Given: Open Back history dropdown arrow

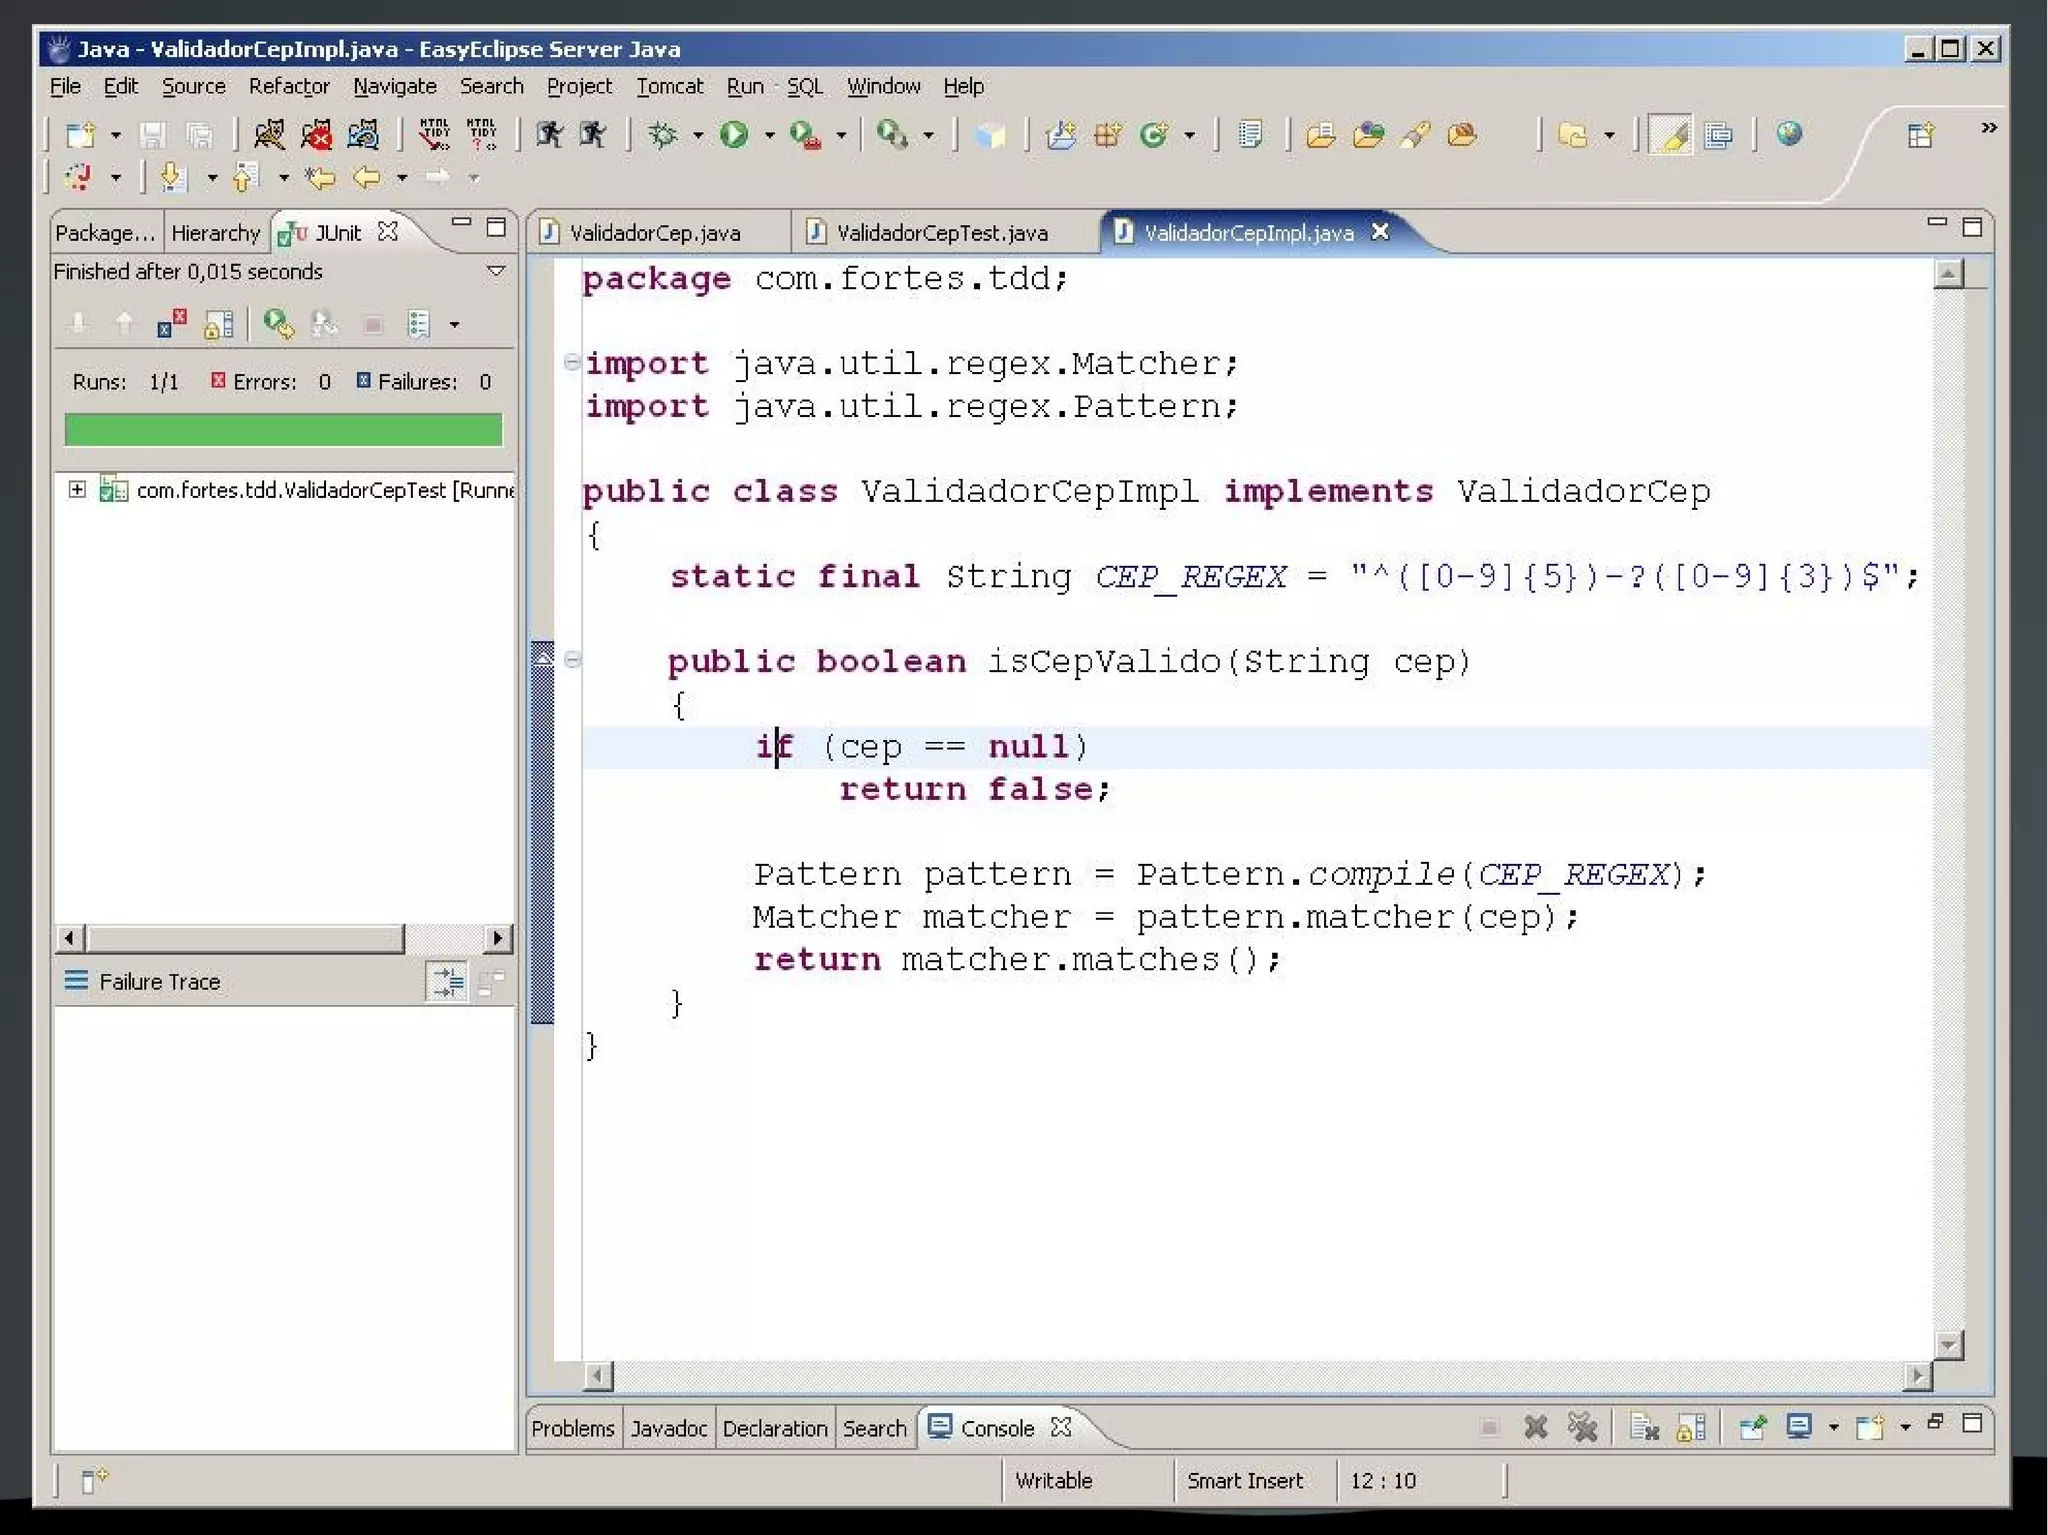Looking at the screenshot, I should pos(402,178).
